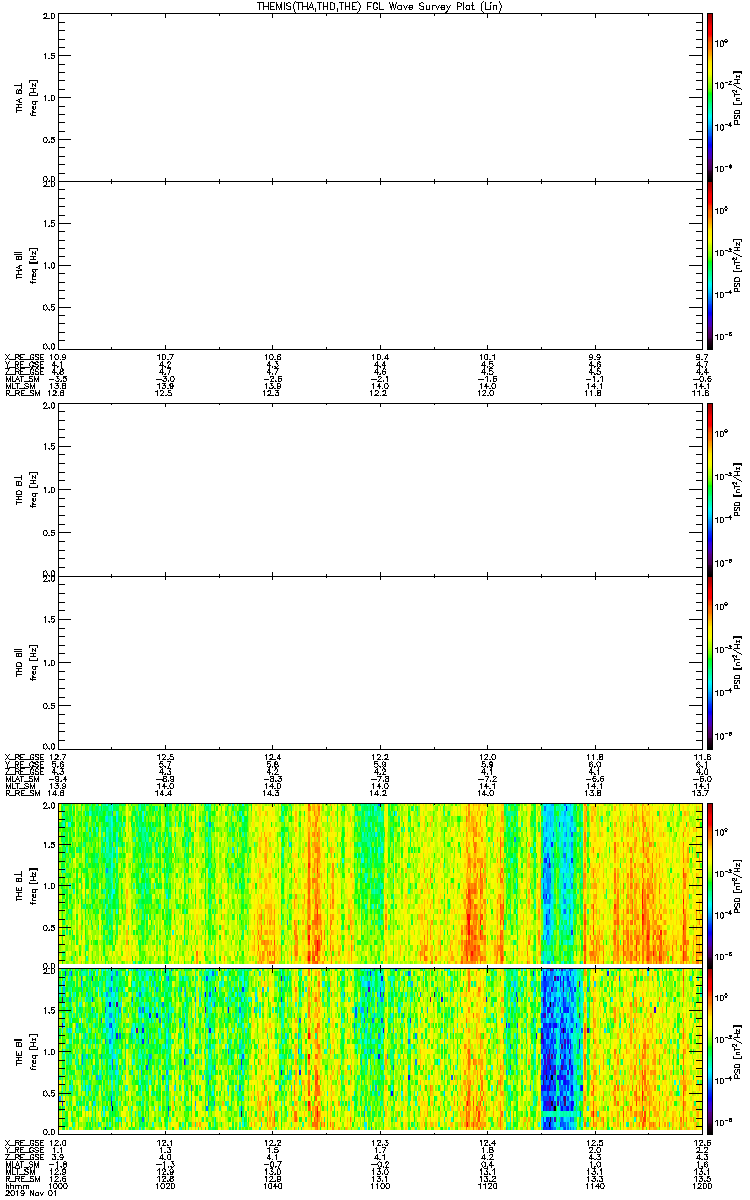Screen dimensions: 750x1200
Task: Click the 1200 time tick label
Action: 701,1186
